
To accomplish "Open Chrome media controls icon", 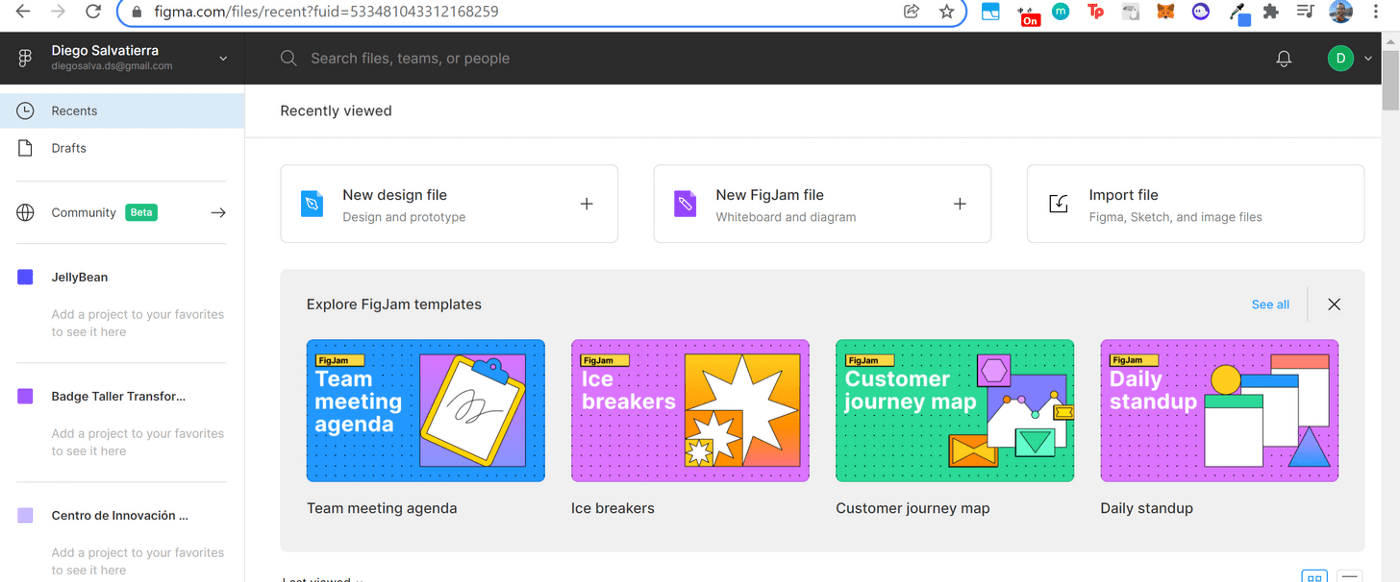I will [x=1305, y=12].
